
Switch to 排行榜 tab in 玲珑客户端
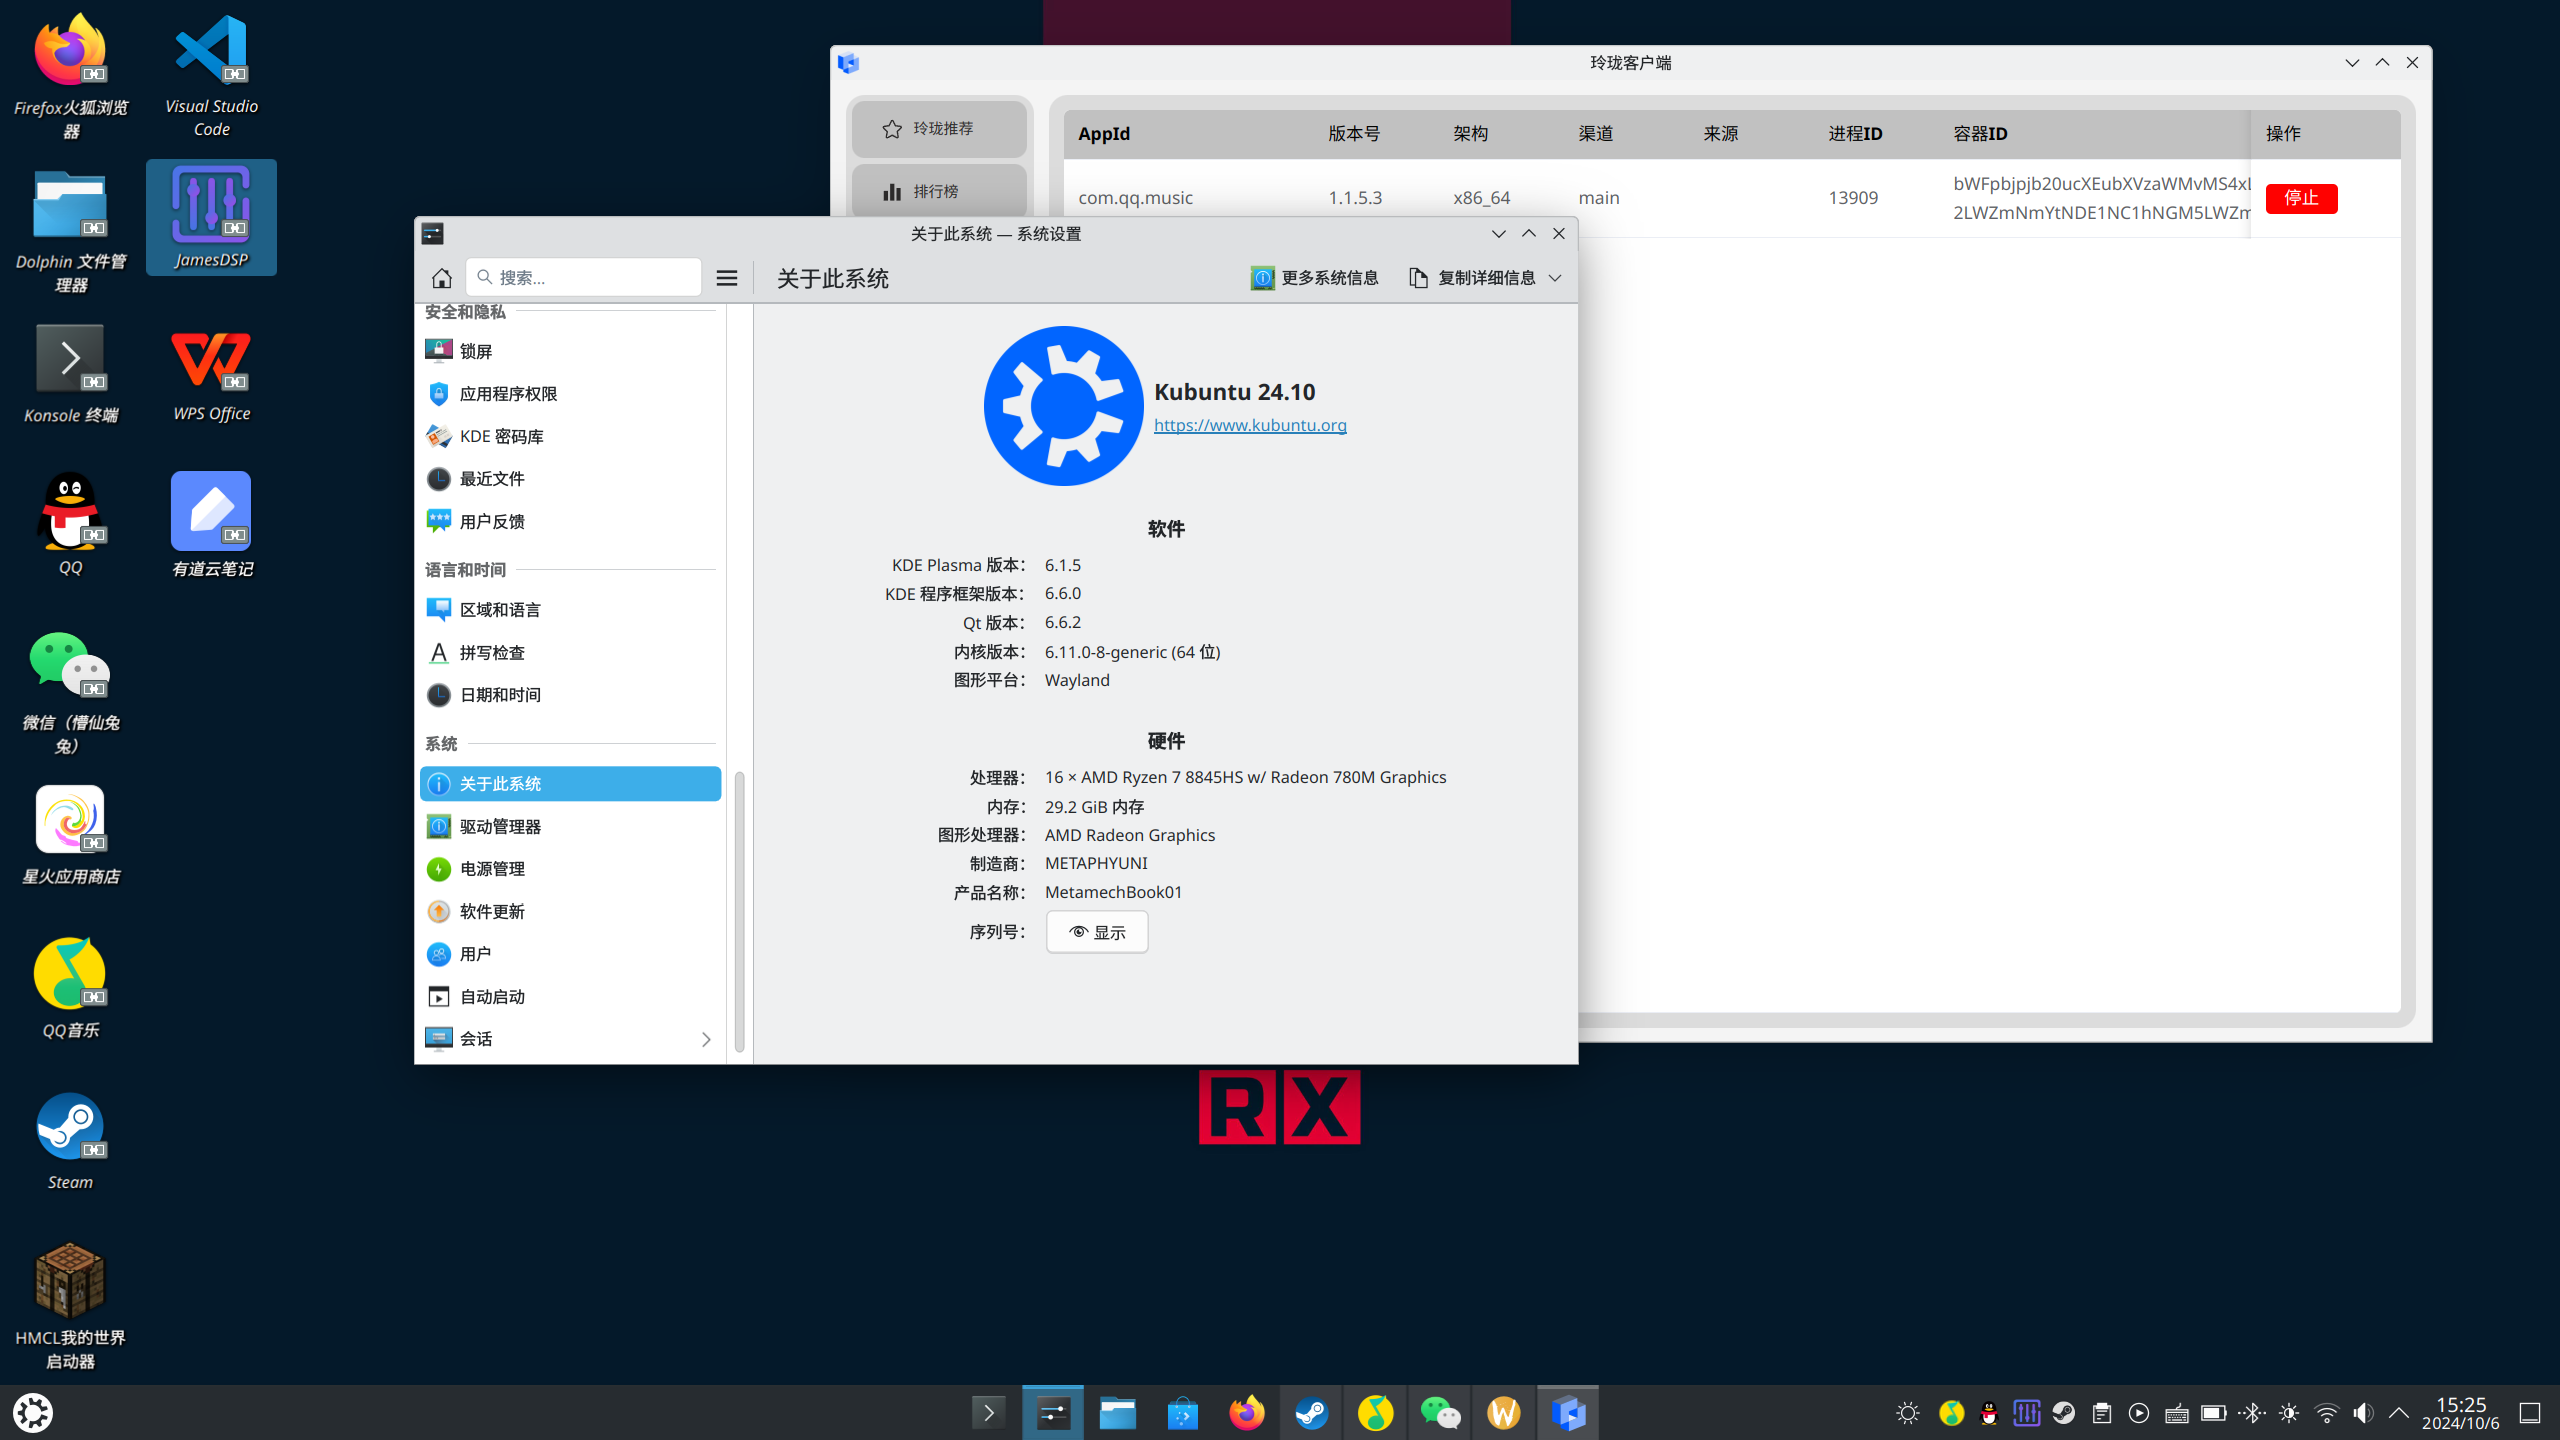[x=939, y=191]
